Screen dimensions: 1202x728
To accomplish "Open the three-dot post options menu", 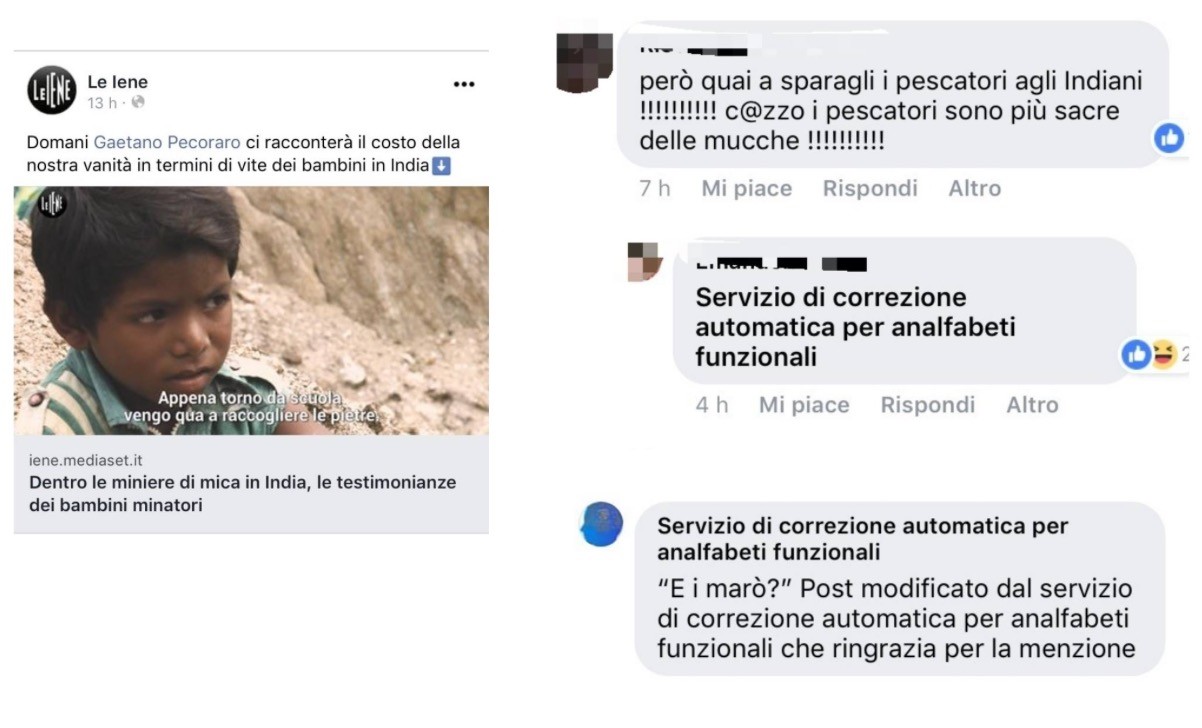I will (464, 85).
